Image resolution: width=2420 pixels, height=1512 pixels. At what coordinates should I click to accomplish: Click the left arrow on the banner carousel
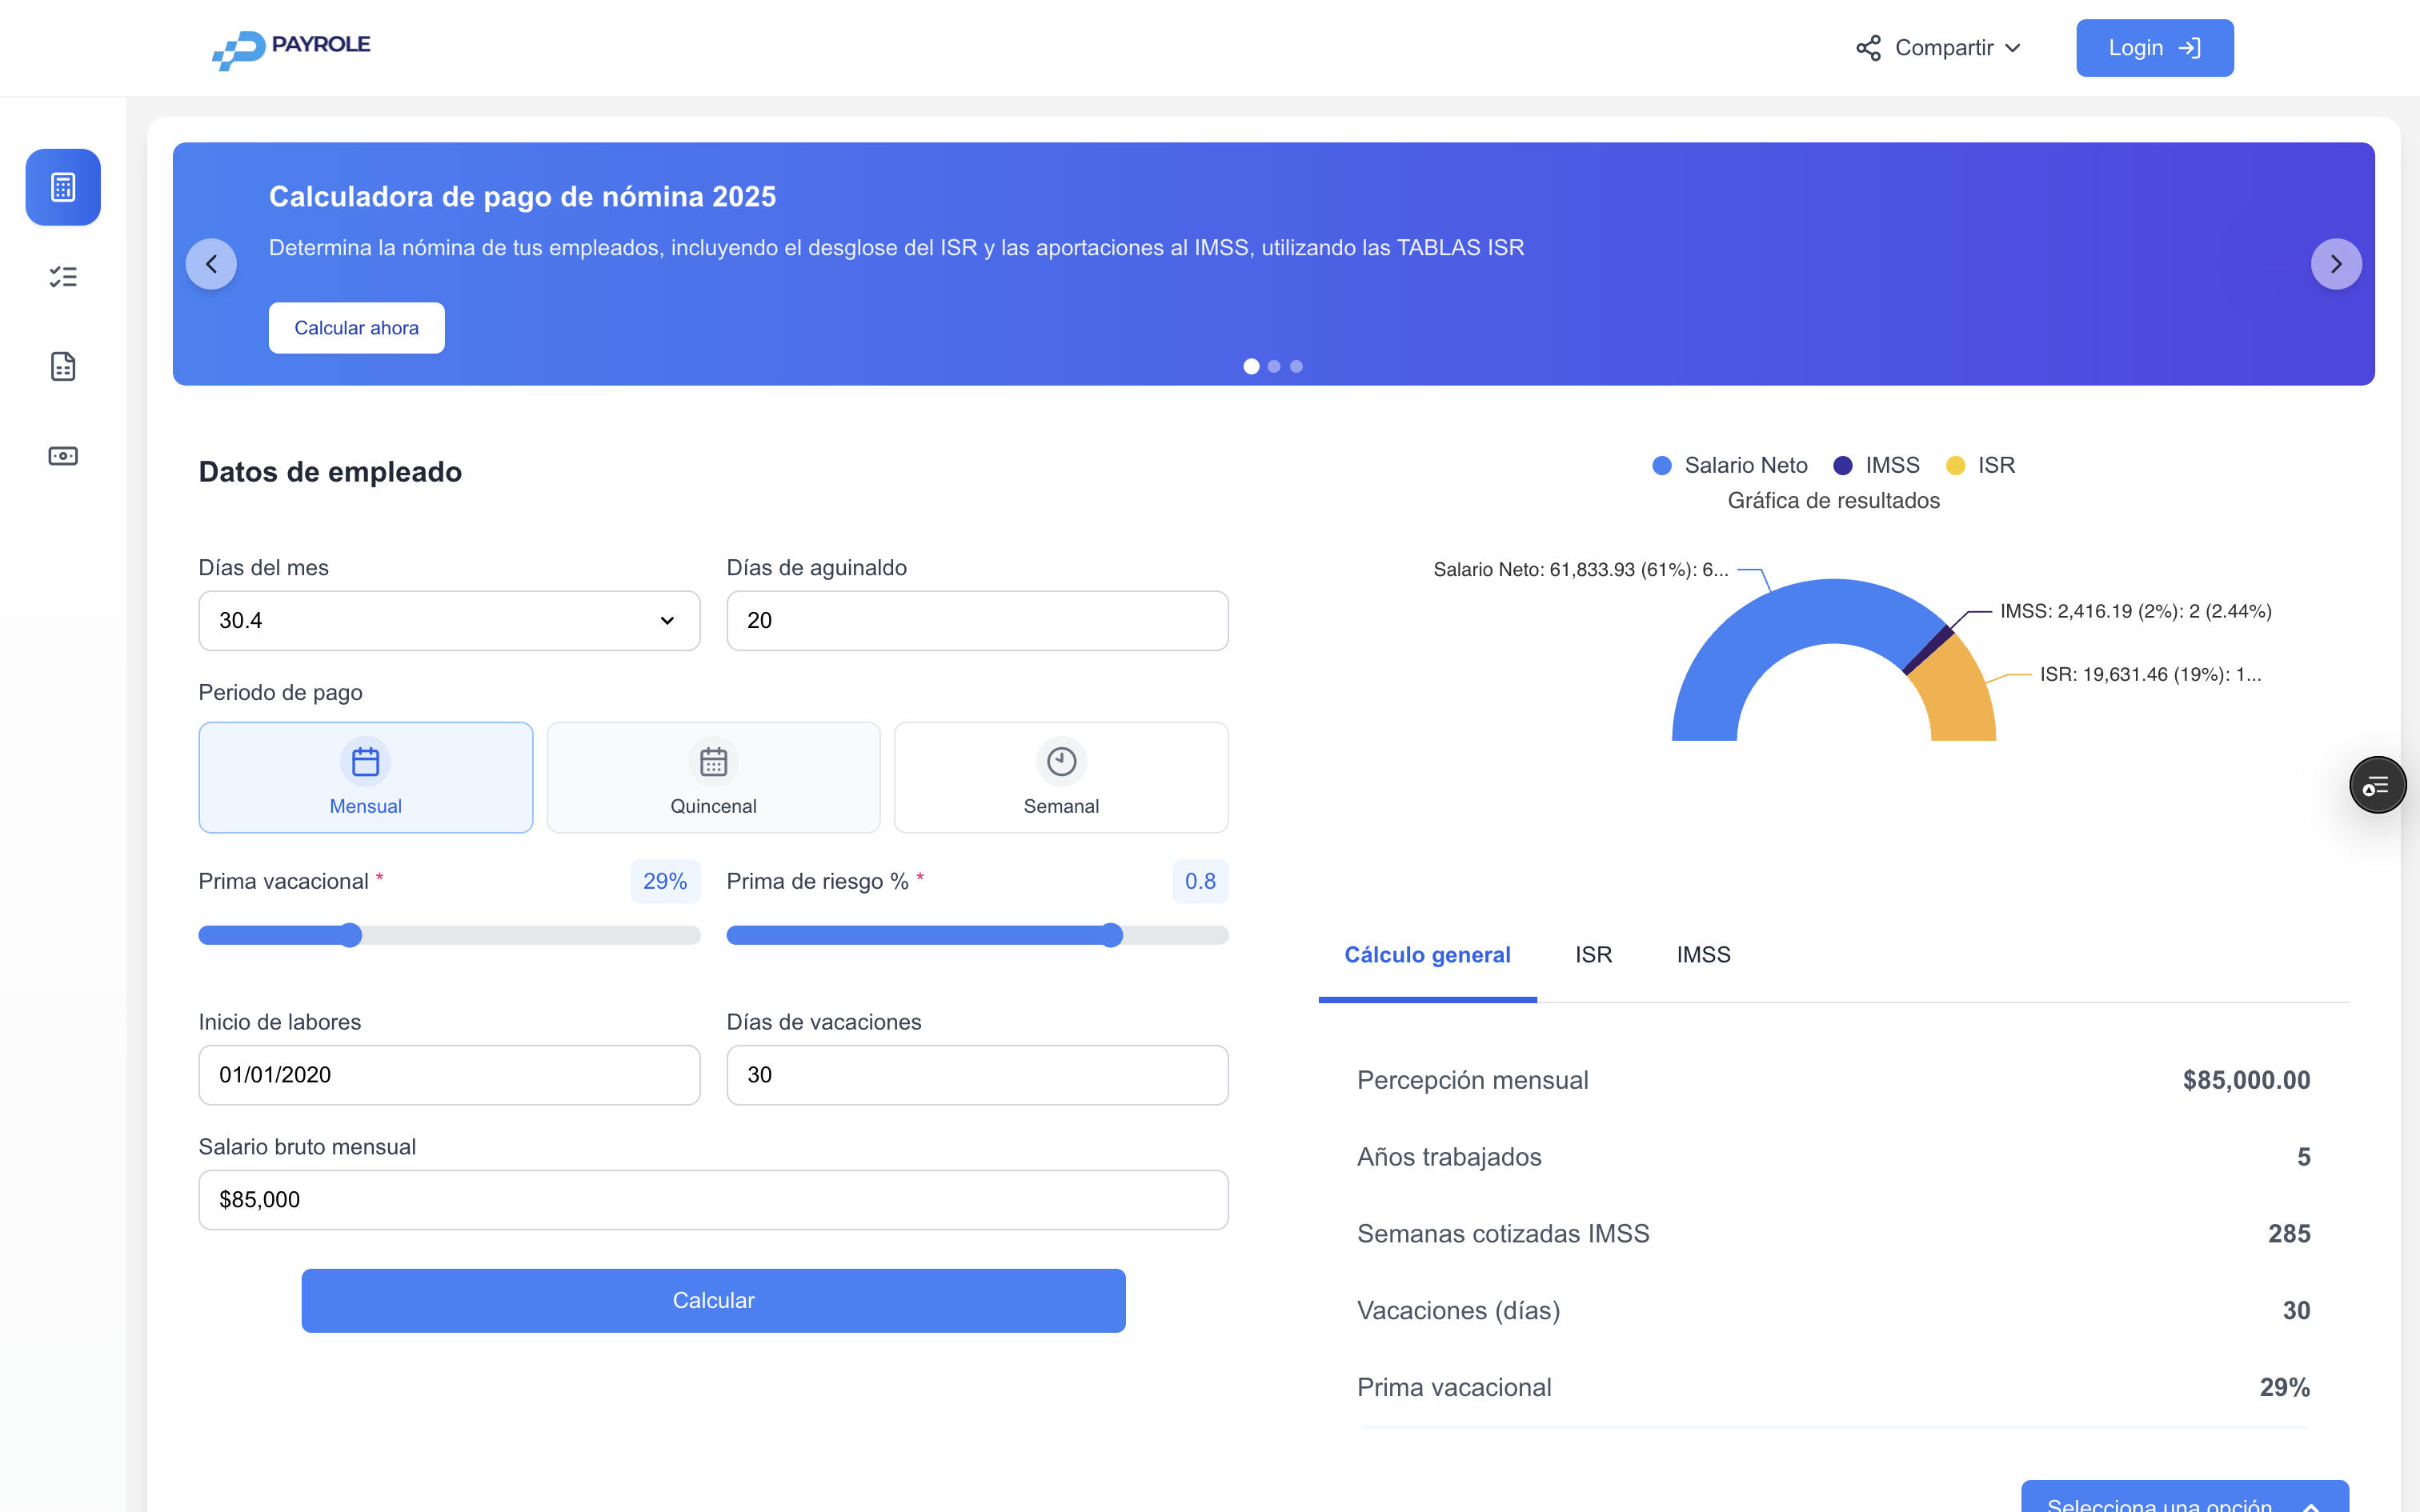click(211, 263)
